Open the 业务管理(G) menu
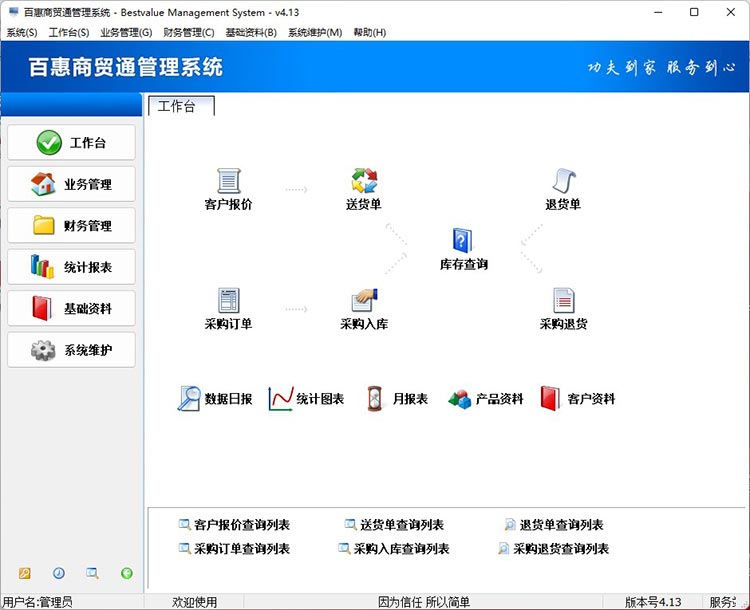The image size is (750, 610). click(126, 33)
